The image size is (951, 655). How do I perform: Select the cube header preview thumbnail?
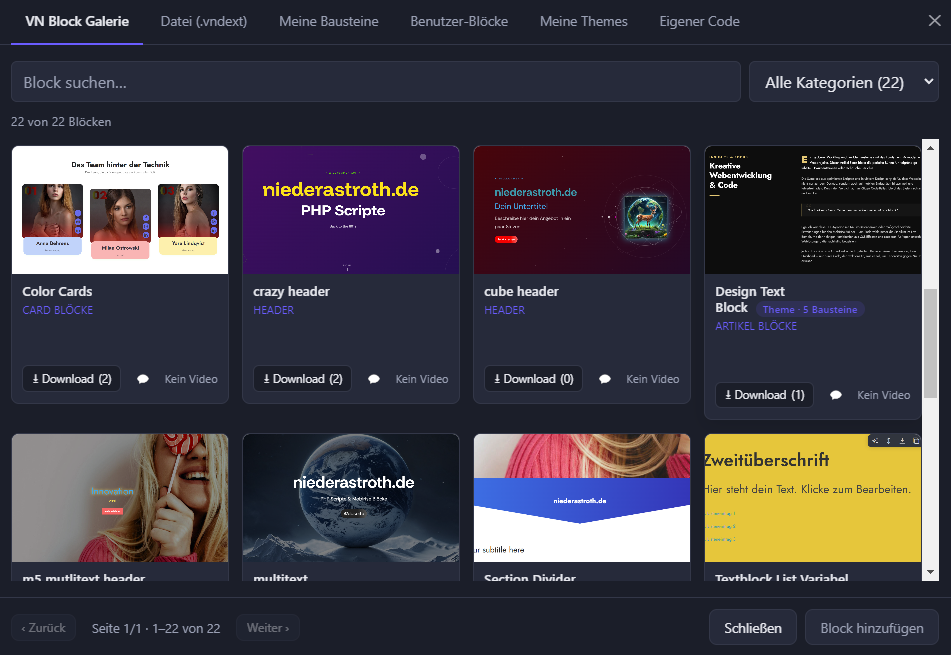point(582,210)
